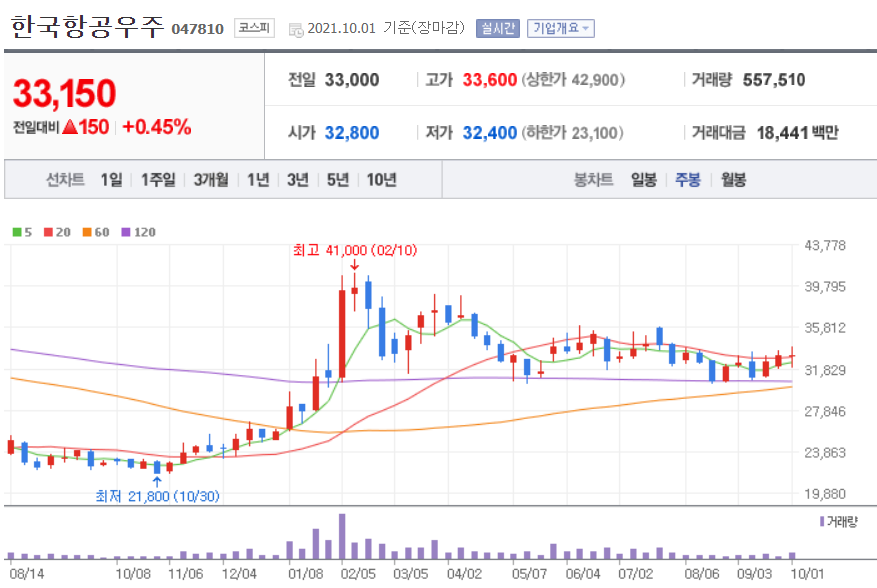Click the 2021.10.01 기준(장마감) date text

pyautogui.click(x=386, y=28)
